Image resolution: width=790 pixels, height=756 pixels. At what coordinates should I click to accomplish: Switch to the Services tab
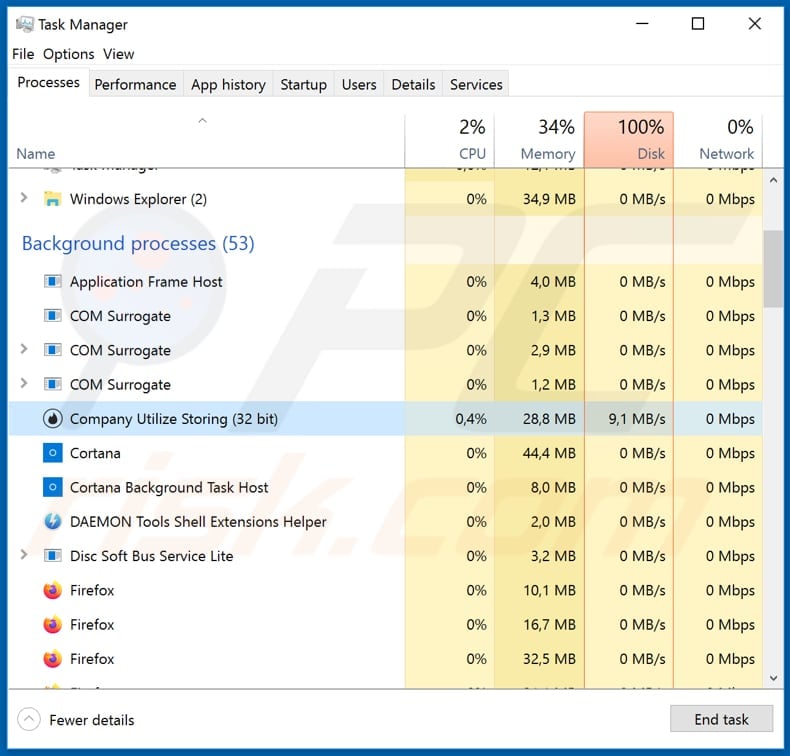coord(476,84)
